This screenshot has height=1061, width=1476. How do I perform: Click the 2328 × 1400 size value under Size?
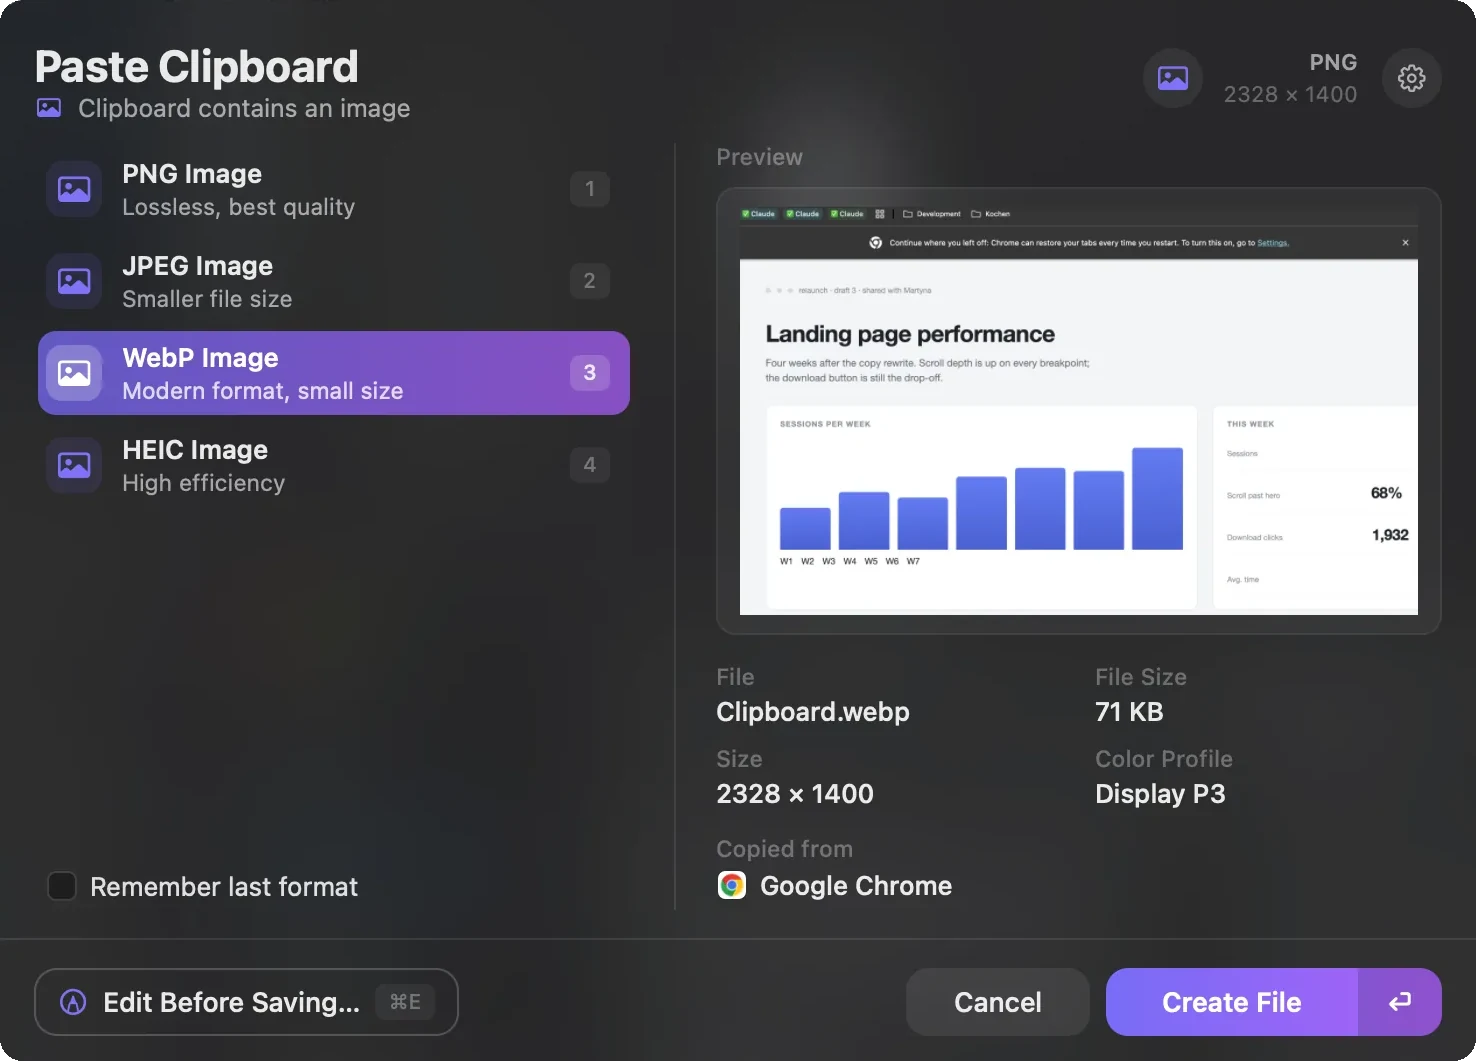pyautogui.click(x=795, y=794)
